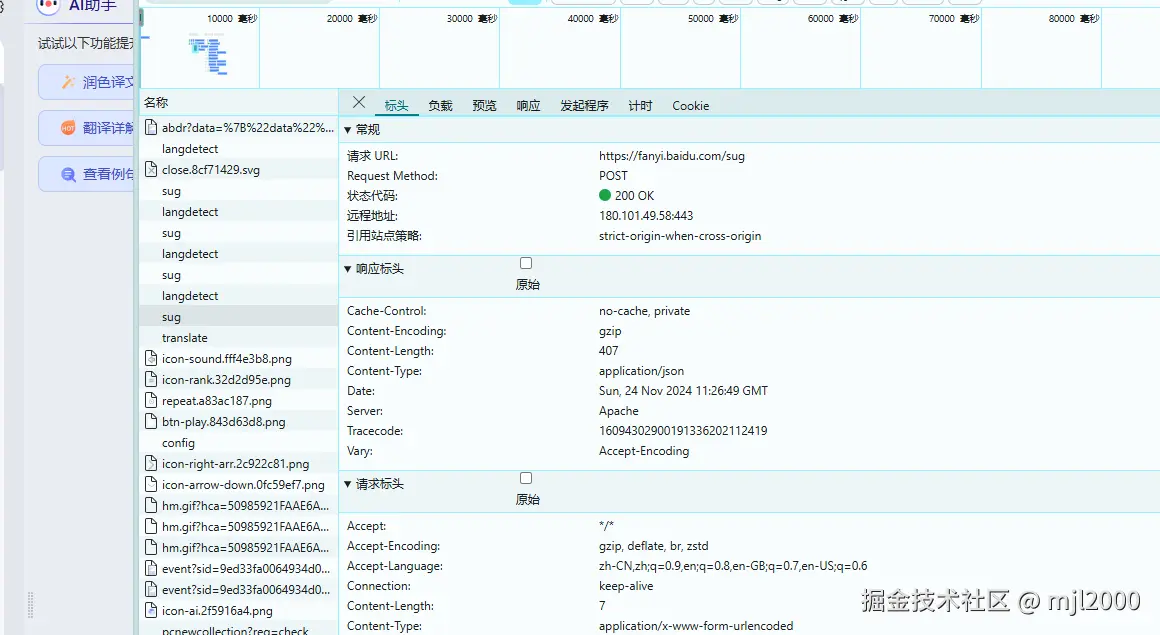The height and width of the screenshot is (635, 1160).
Task: Collapse the 请求标头 section
Action: click(348, 484)
